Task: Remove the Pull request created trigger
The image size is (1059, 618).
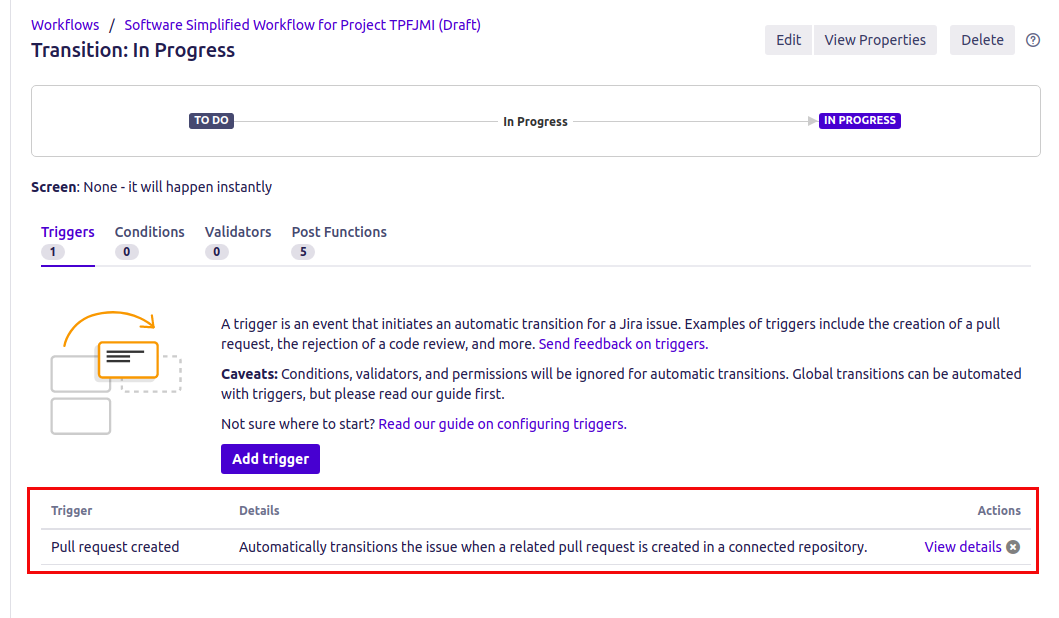Action: 1013,547
